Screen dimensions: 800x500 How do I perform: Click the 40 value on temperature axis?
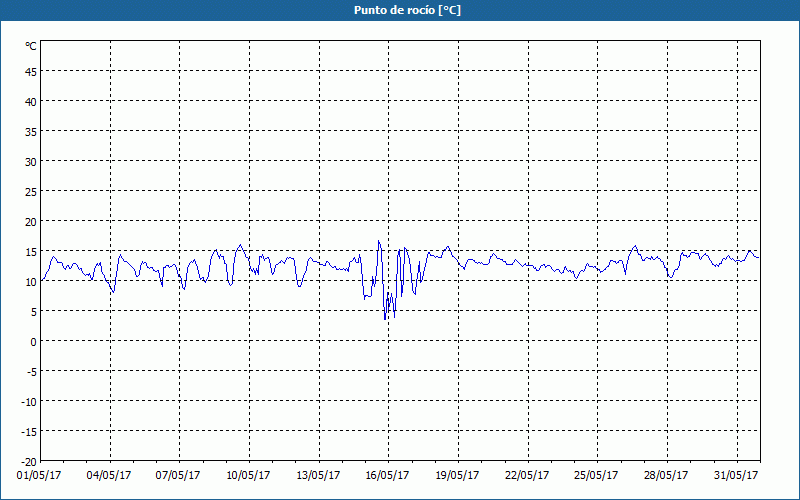(31, 102)
